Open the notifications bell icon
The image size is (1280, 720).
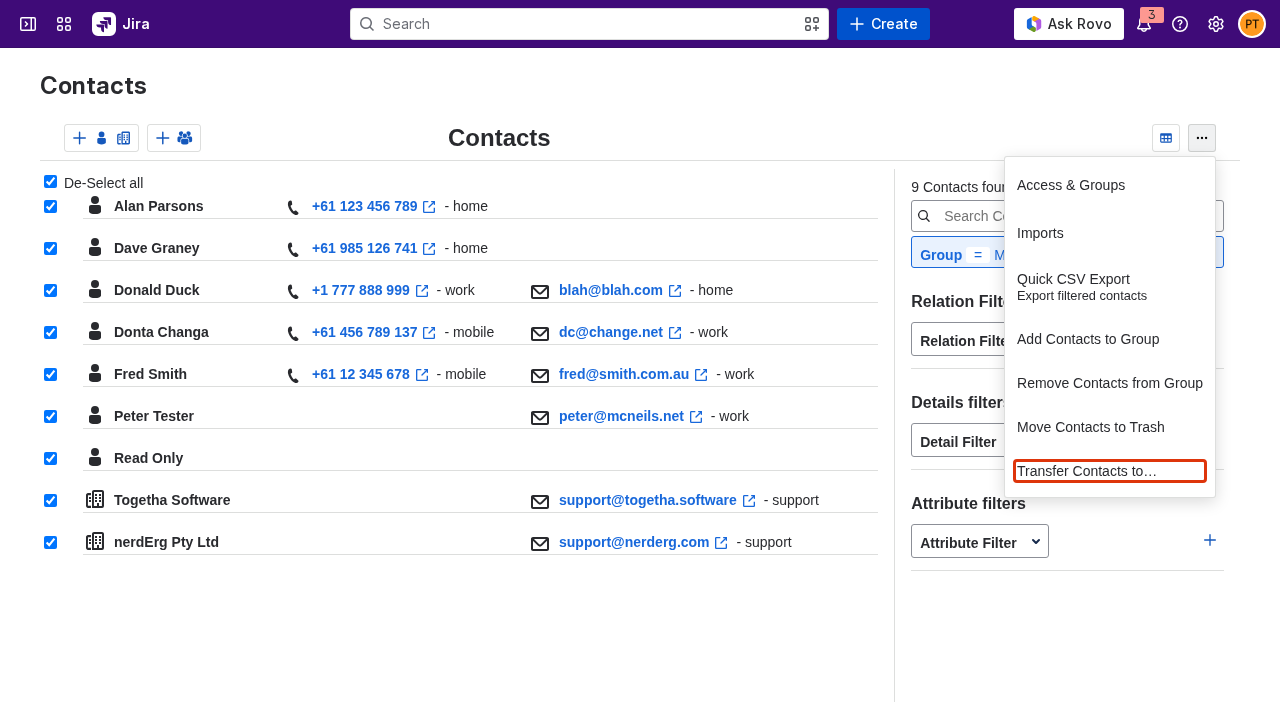tap(1144, 24)
